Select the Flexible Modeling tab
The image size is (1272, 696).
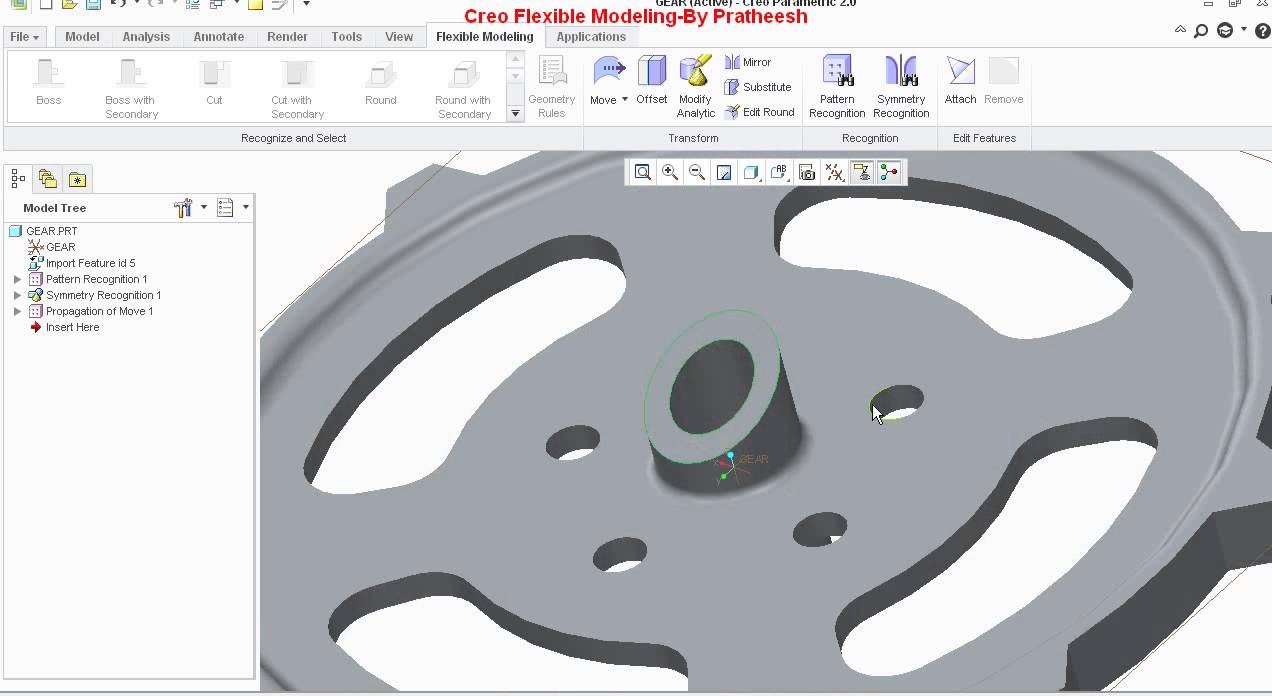click(485, 37)
